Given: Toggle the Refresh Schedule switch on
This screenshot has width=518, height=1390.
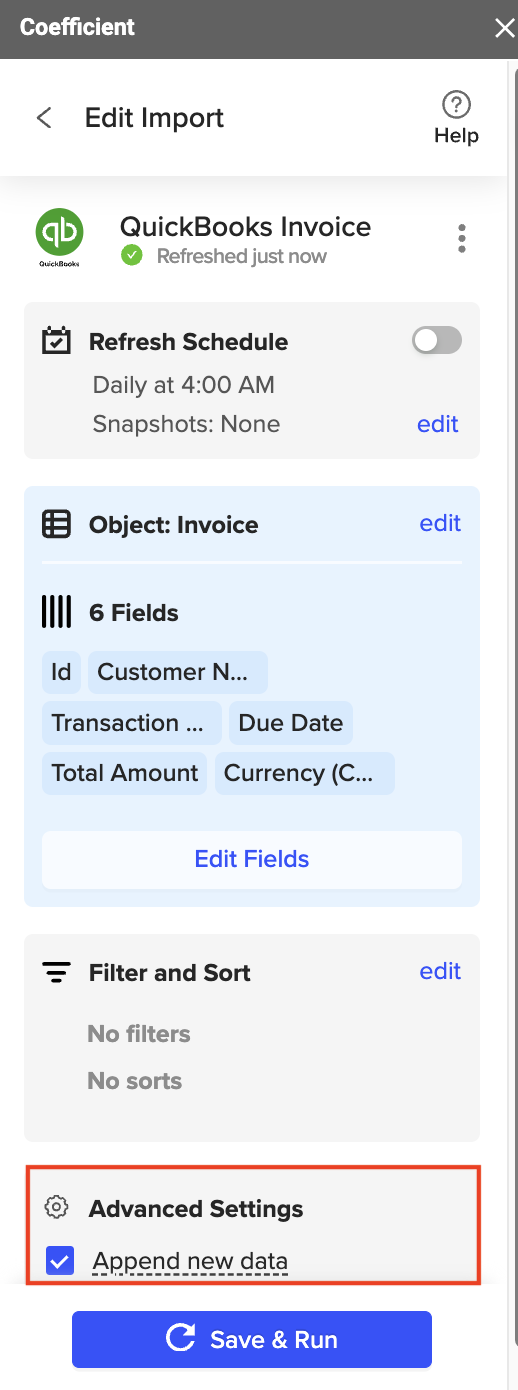Looking at the screenshot, I should click(x=437, y=340).
